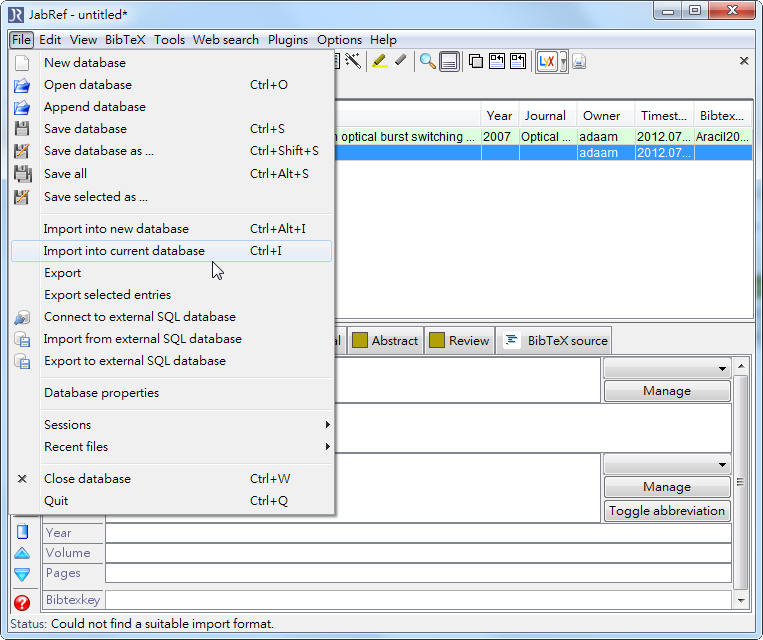The height and width of the screenshot is (640, 763).
Task: Select Save all menu entry
Action: point(171,174)
